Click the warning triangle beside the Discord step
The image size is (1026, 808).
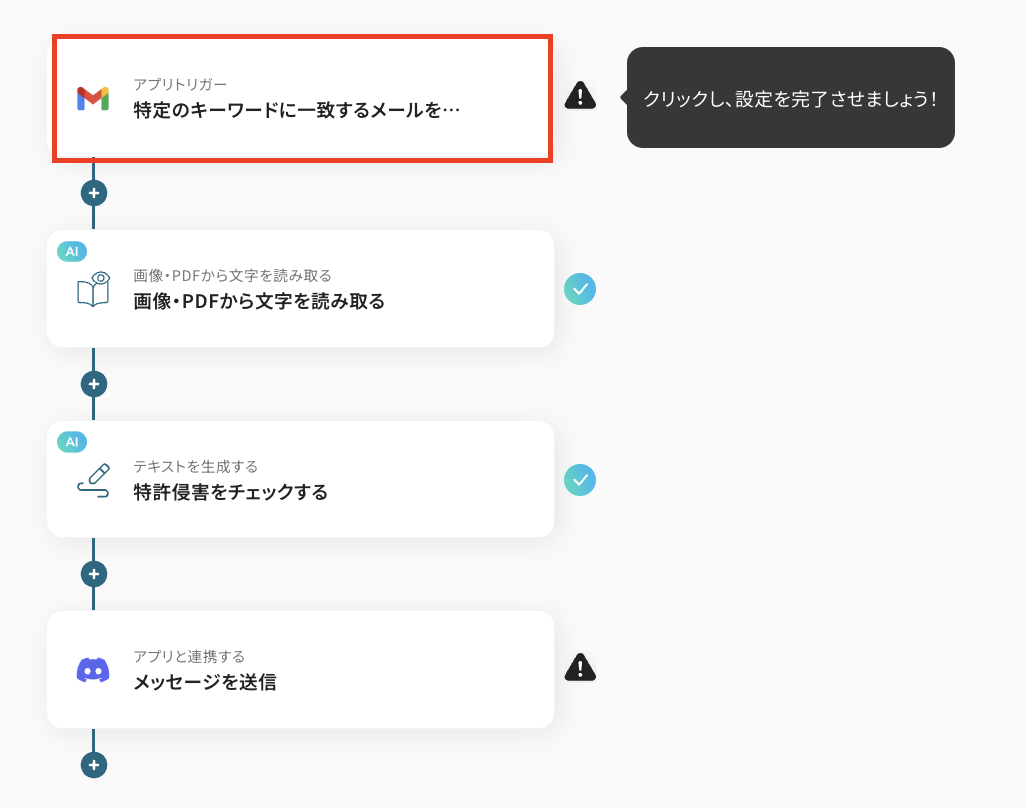pos(580,667)
